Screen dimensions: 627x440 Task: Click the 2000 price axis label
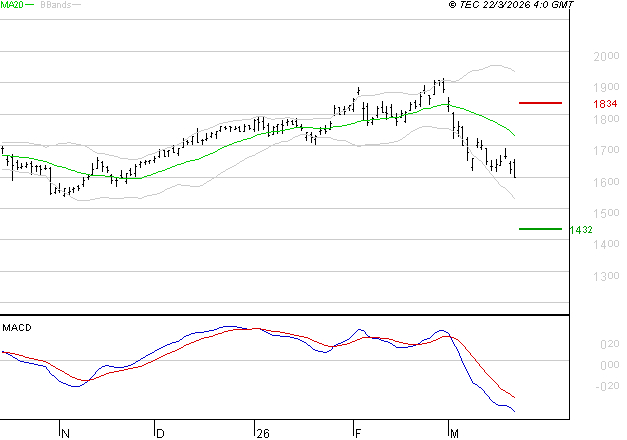(606, 56)
